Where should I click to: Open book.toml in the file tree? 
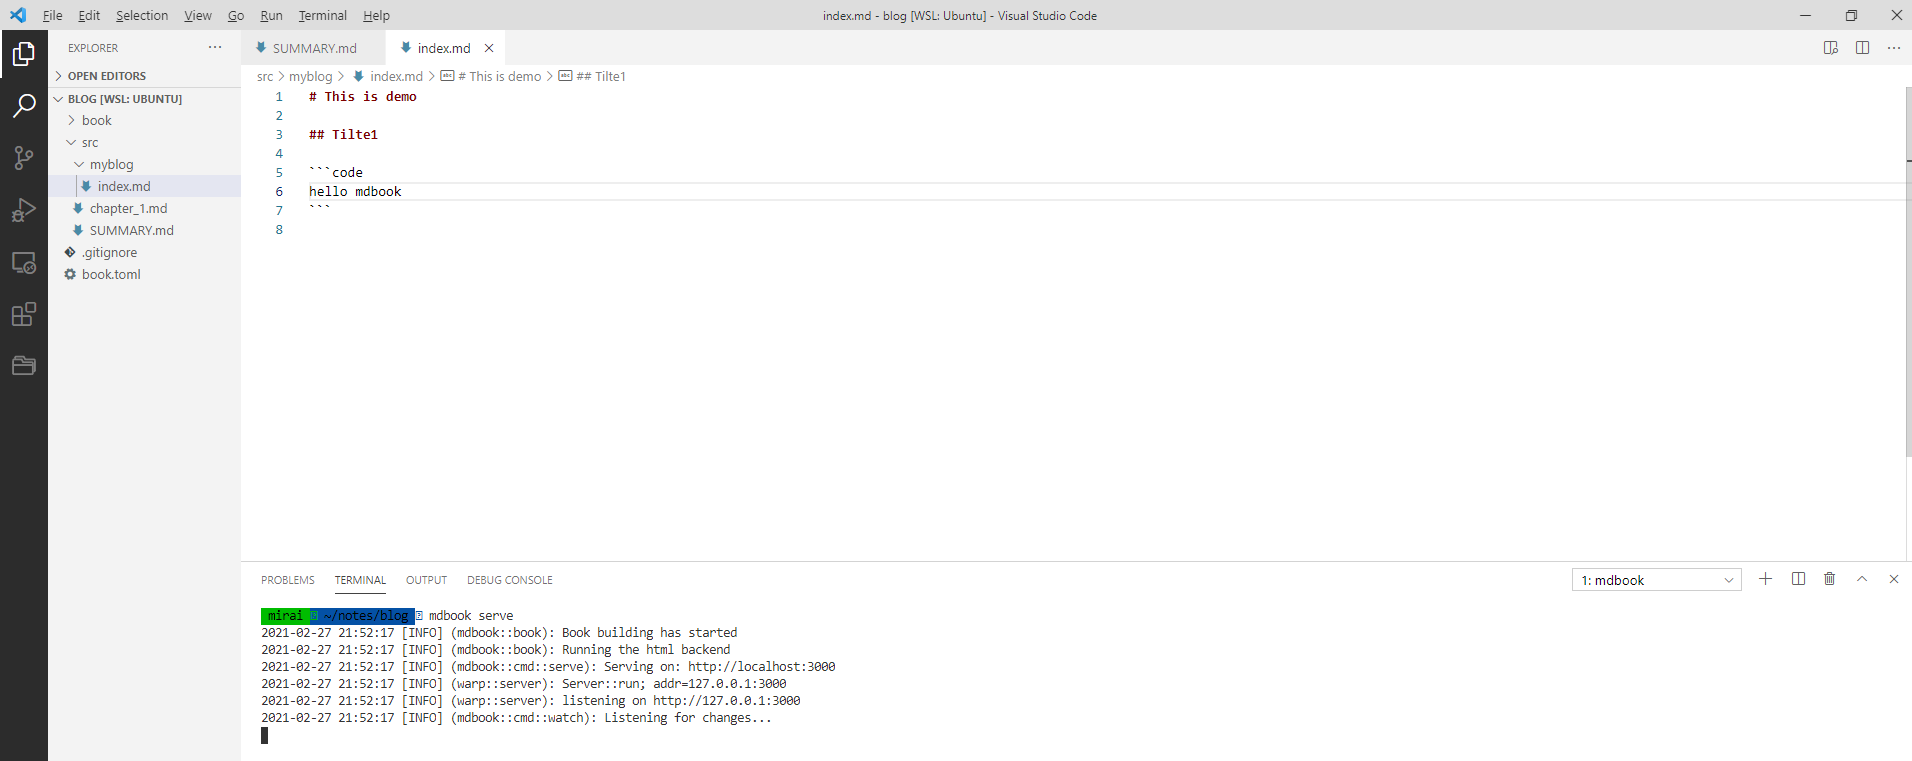click(x=145, y=274)
